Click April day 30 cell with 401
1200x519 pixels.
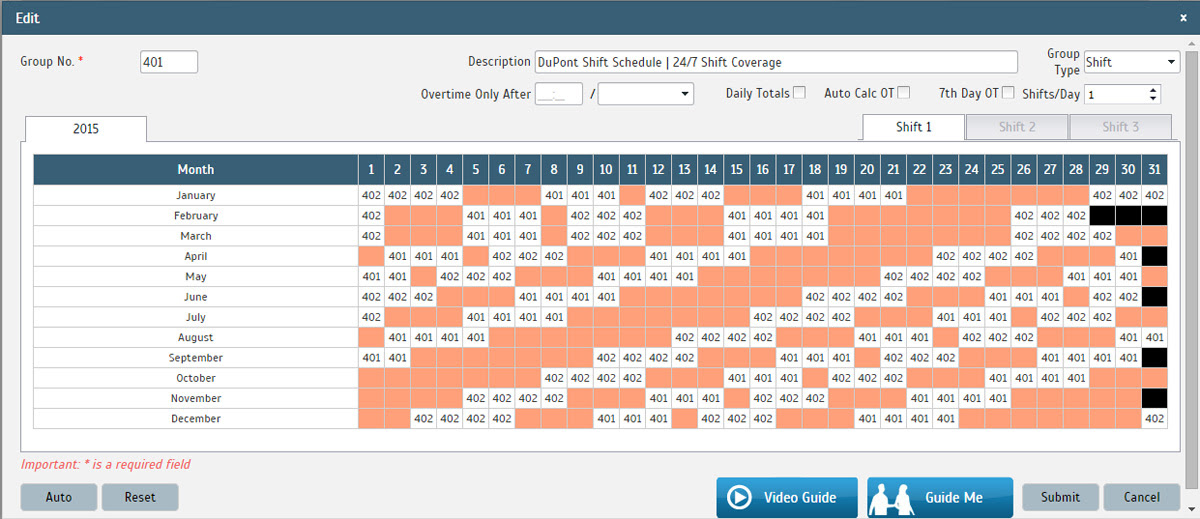pyautogui.click(x=1128, y=256)
